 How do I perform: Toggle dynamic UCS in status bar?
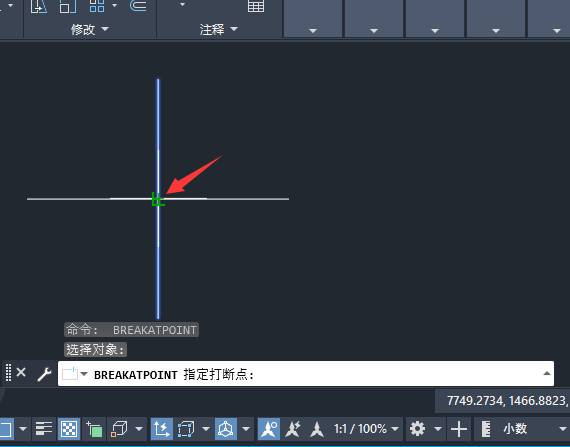pyautogui.click(x=162, y=429)
